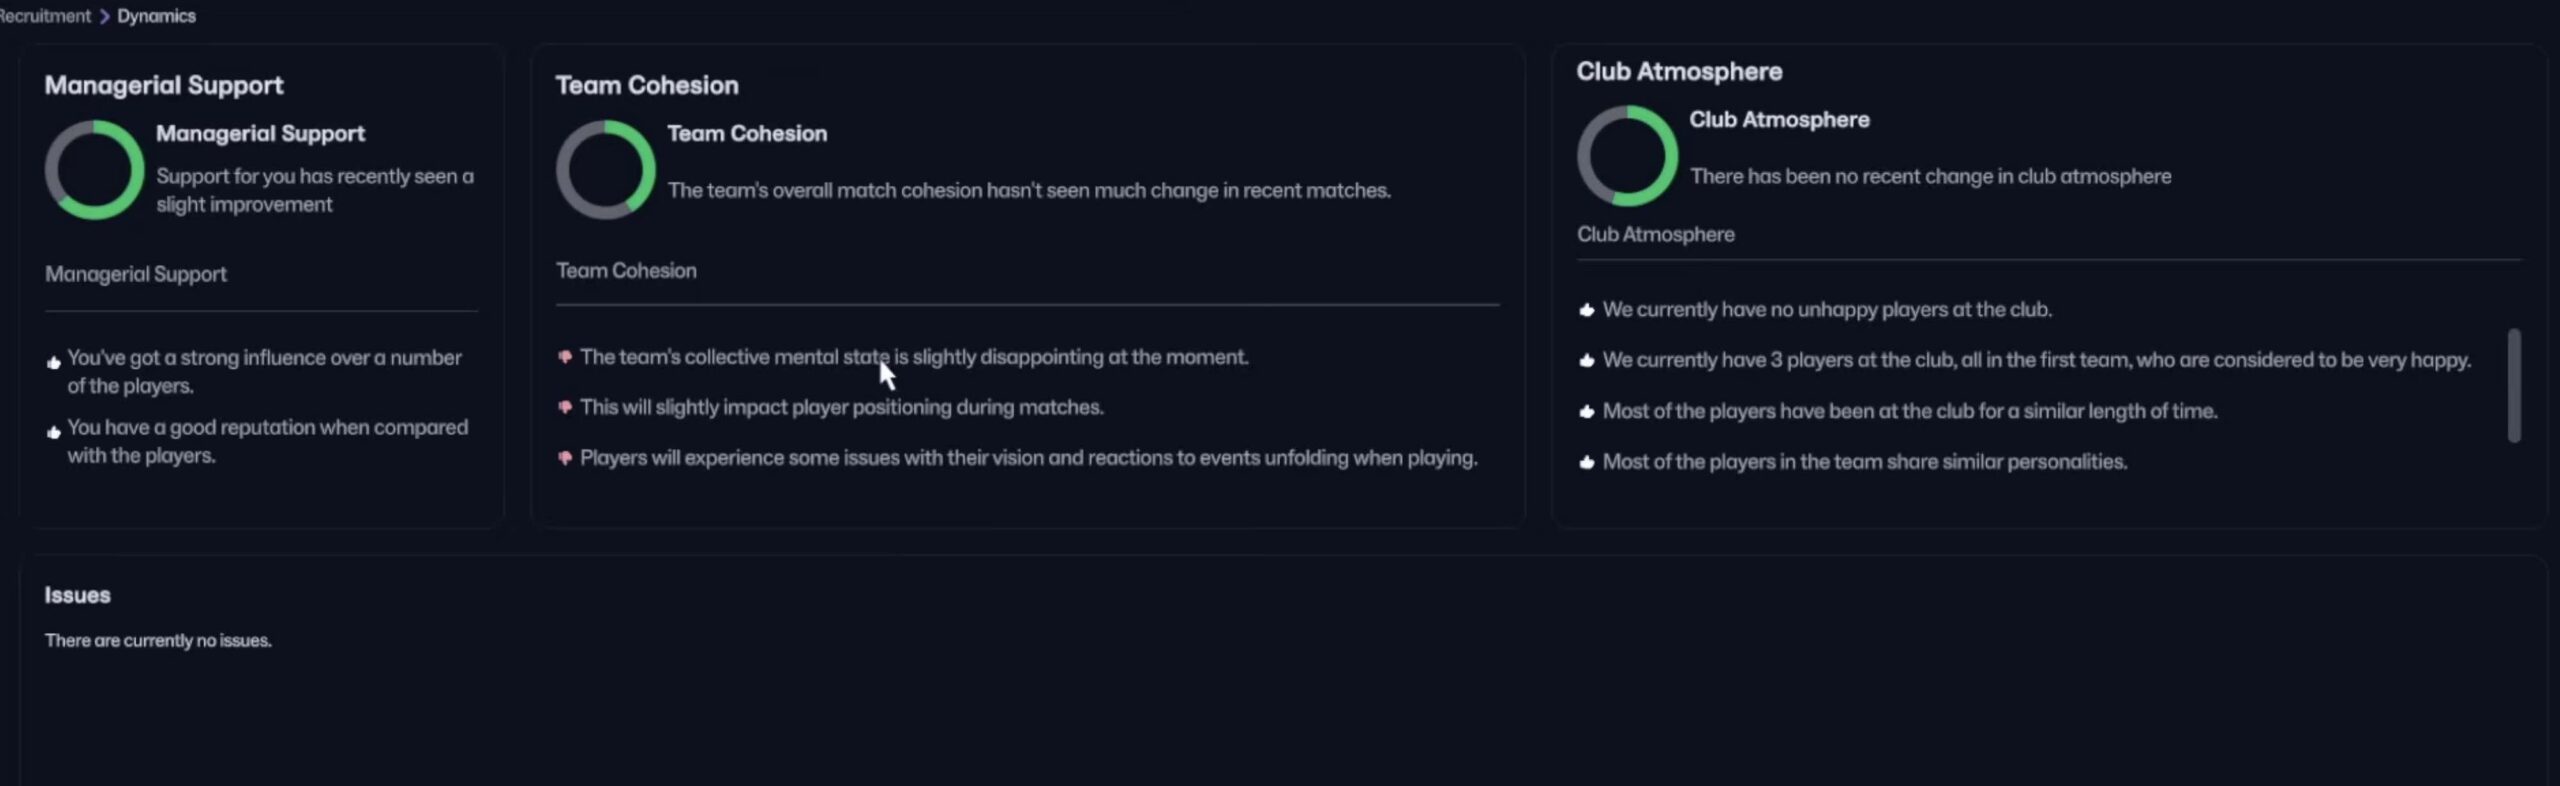The image size is (2560, 786).
Task: Click the thumbs-up icon beside strong influence note
Action: click(54, 362)
